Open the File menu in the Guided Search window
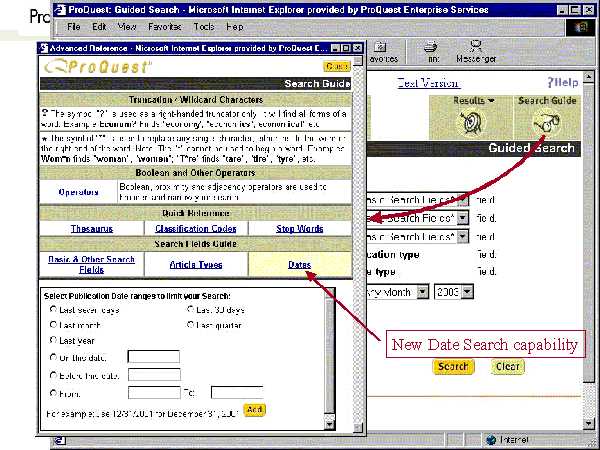 [x=73, y=27]
